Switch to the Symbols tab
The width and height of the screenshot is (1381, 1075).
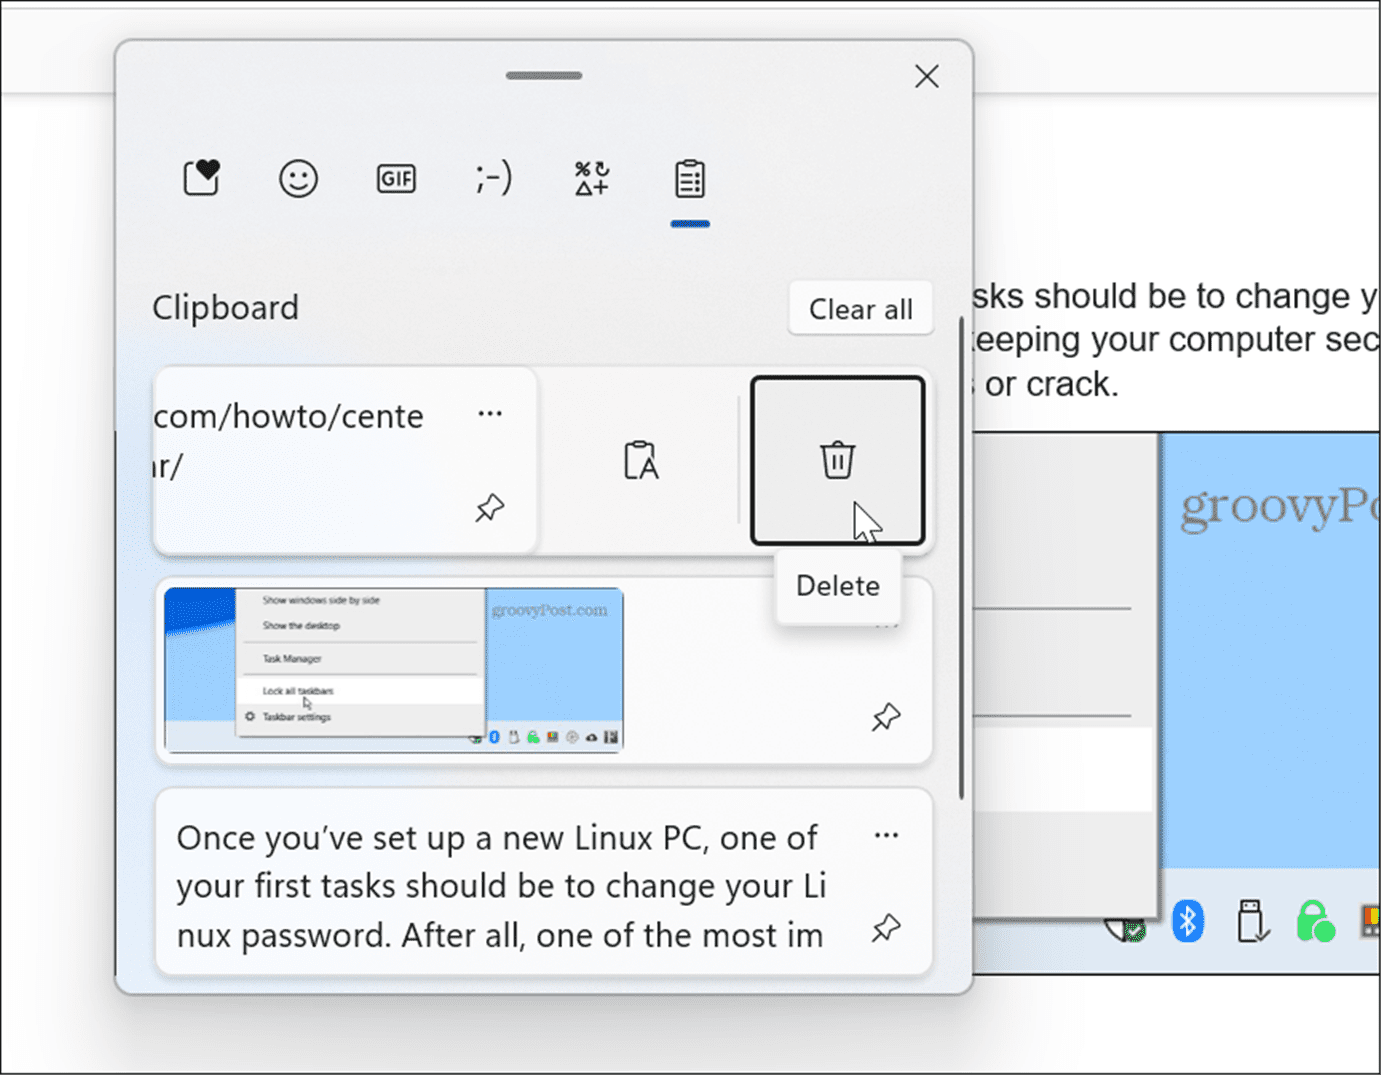coord(590,178)
